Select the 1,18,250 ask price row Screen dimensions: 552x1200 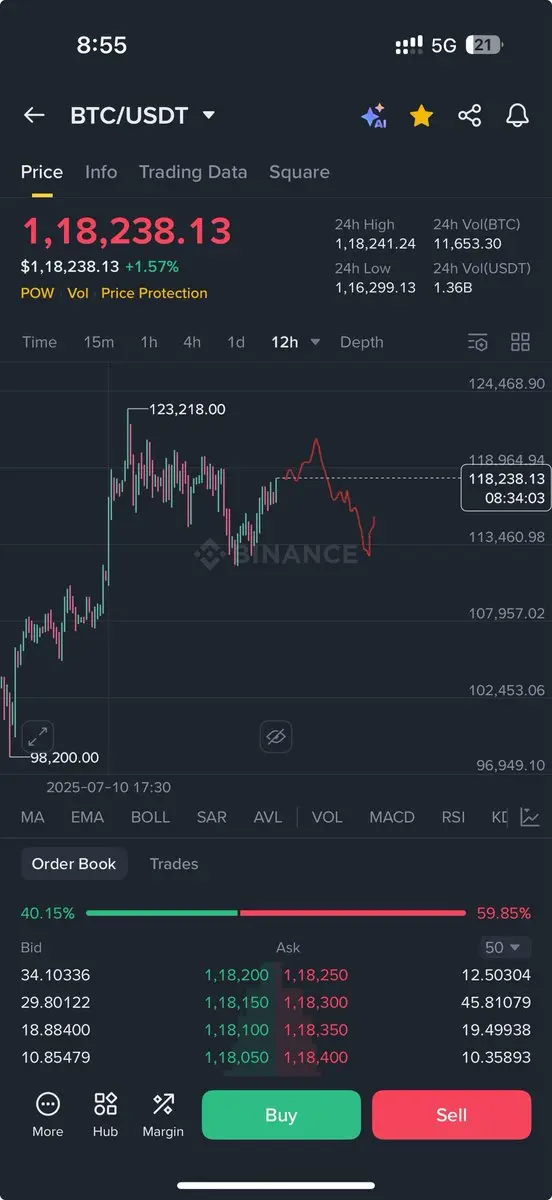[407, 975]
